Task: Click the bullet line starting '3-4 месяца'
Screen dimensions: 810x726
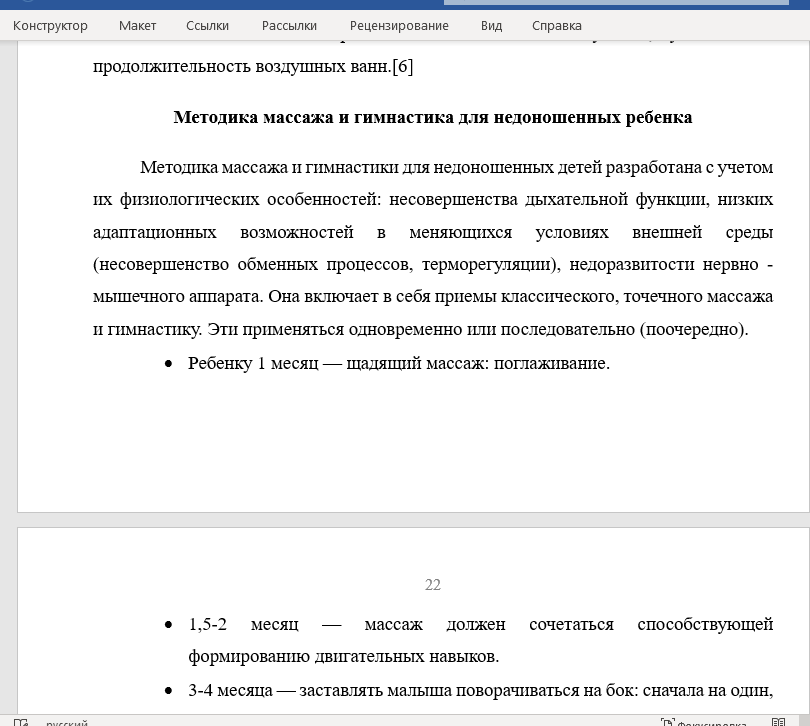Action: tap(480, 689)
